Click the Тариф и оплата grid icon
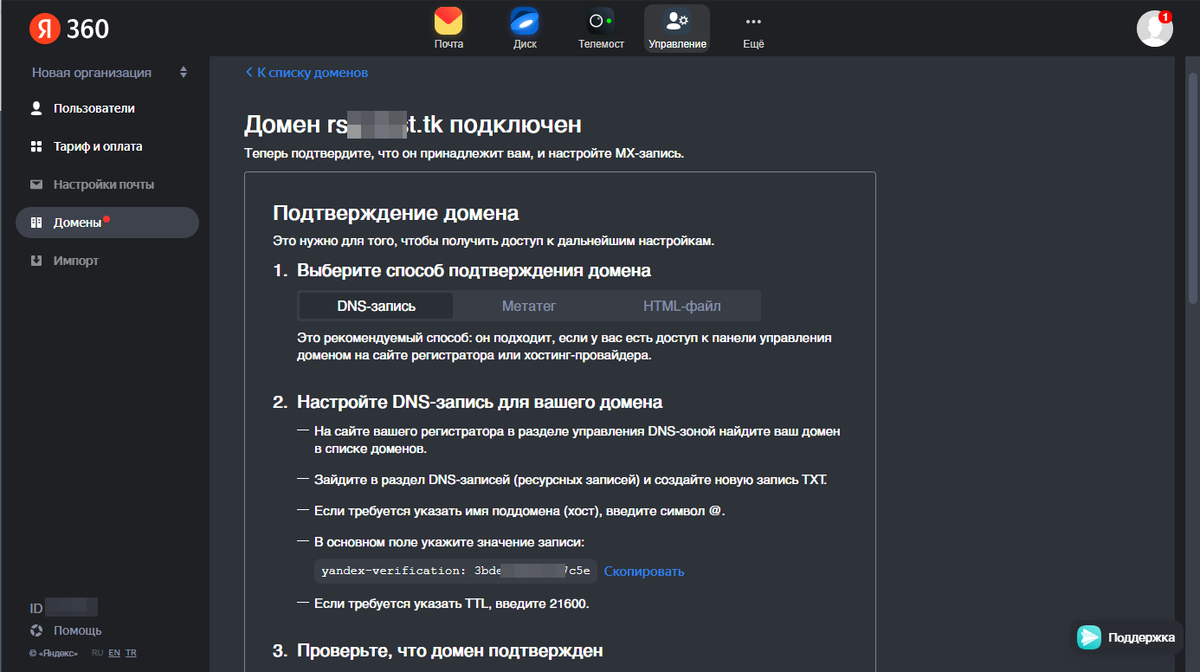 pos(37,147)
